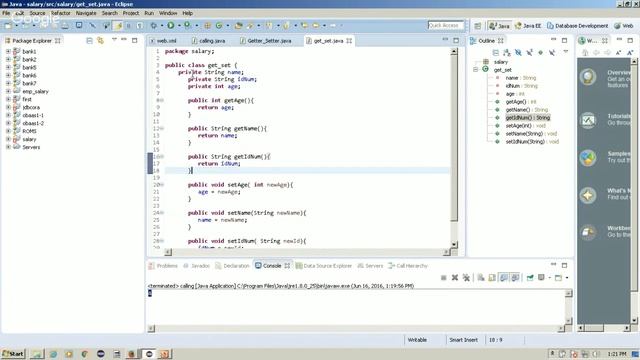Toggle Show Console on standard output change
Viewport: 640px width, 360px height.
click(504, 278)
